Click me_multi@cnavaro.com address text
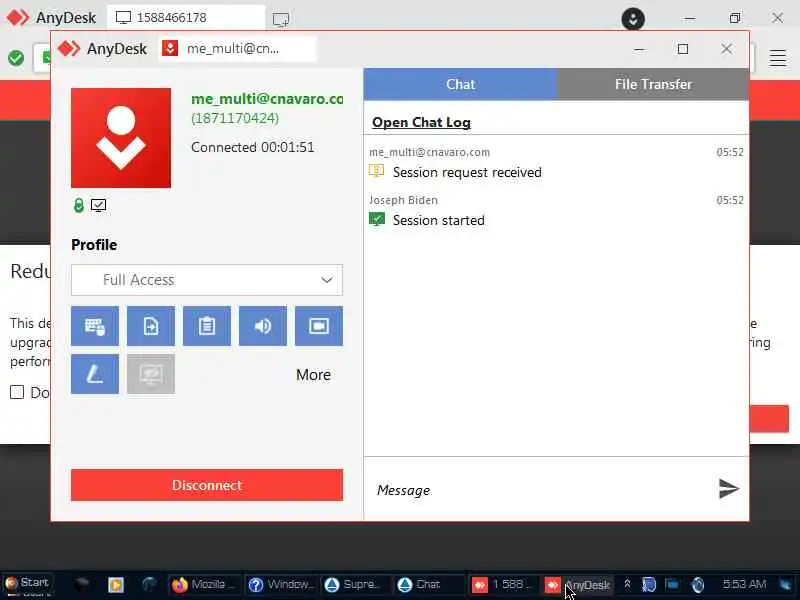Image resolution: width=800 pixels, height=600 pixels. point(267,98)
